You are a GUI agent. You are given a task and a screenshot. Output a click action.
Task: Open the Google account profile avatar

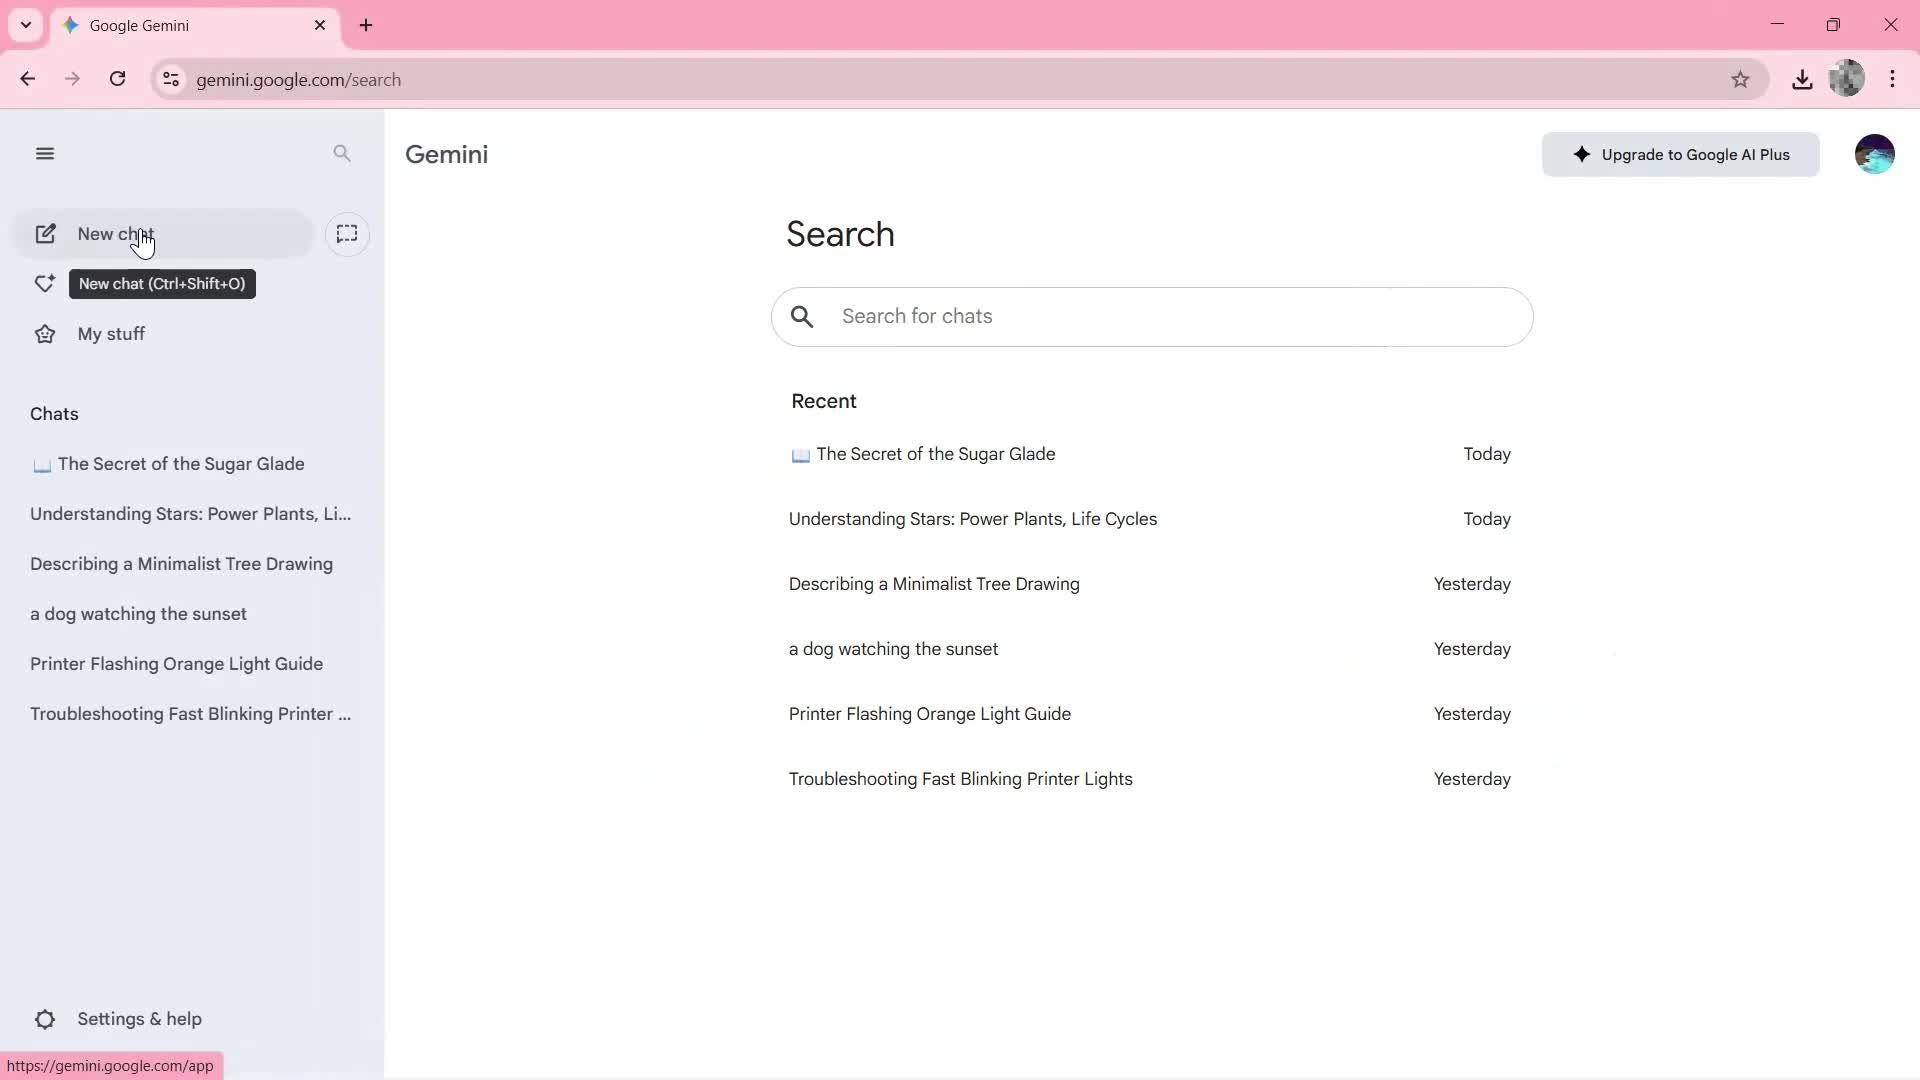click(1875, 153)
